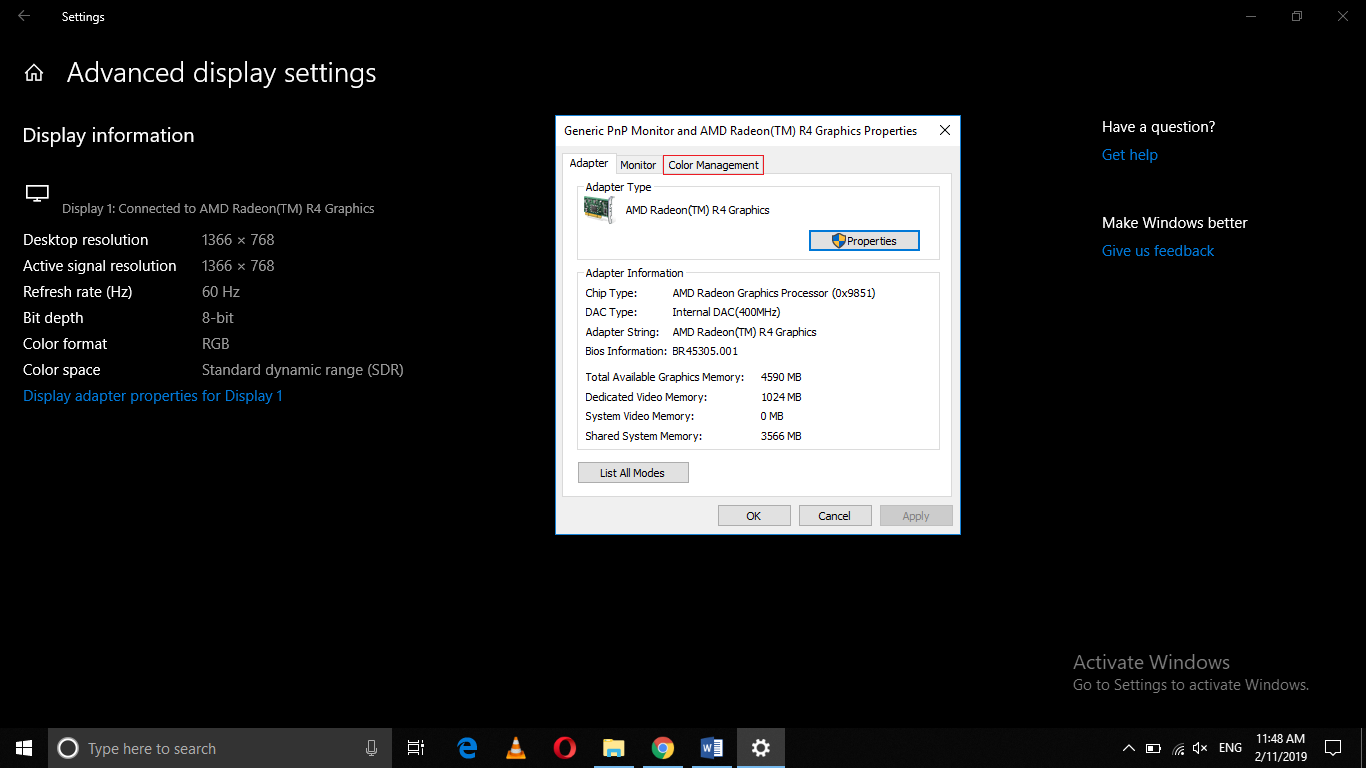Click the volume icon in the system tray
The width and height of the screenshot is (1366, 768).
[x=1199, y=747]
